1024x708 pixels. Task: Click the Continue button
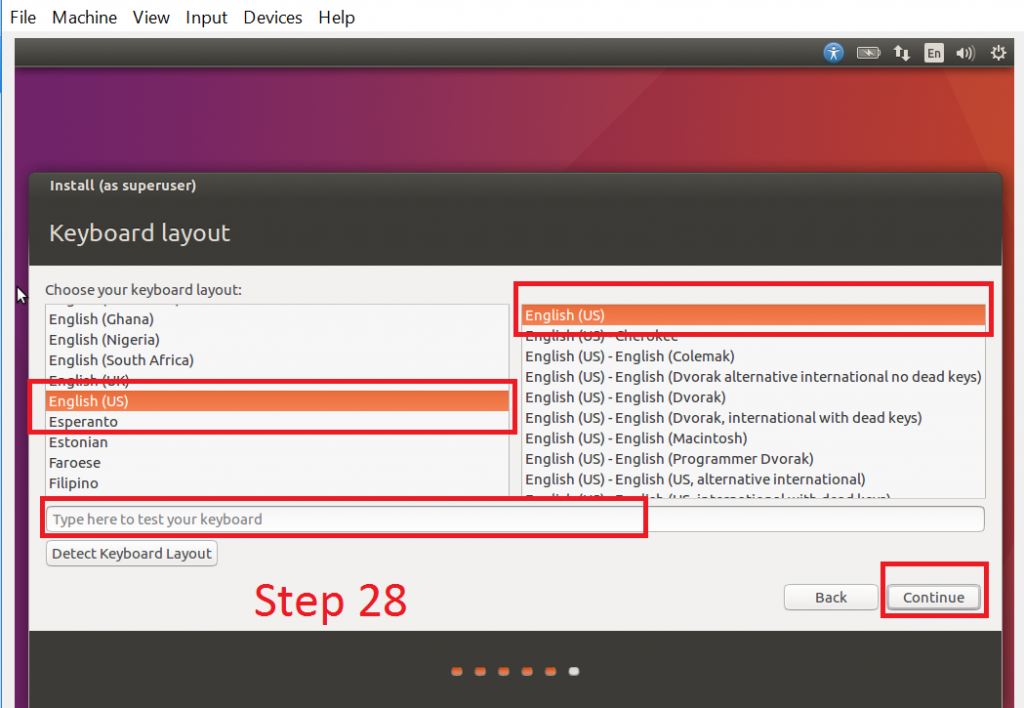(933, 598)
